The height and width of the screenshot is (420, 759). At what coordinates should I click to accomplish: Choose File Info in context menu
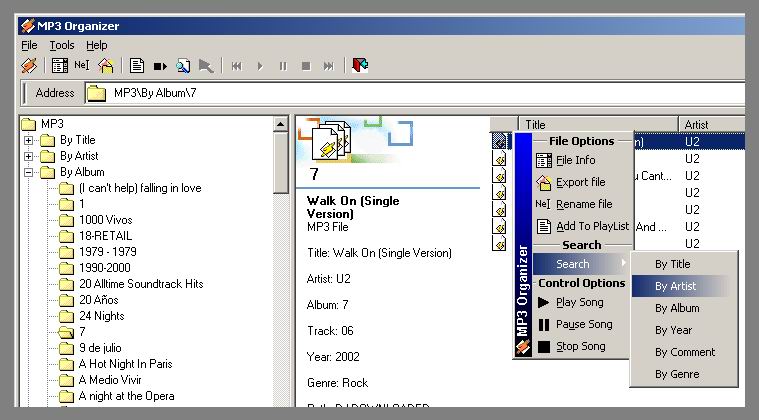coord(583,160)
